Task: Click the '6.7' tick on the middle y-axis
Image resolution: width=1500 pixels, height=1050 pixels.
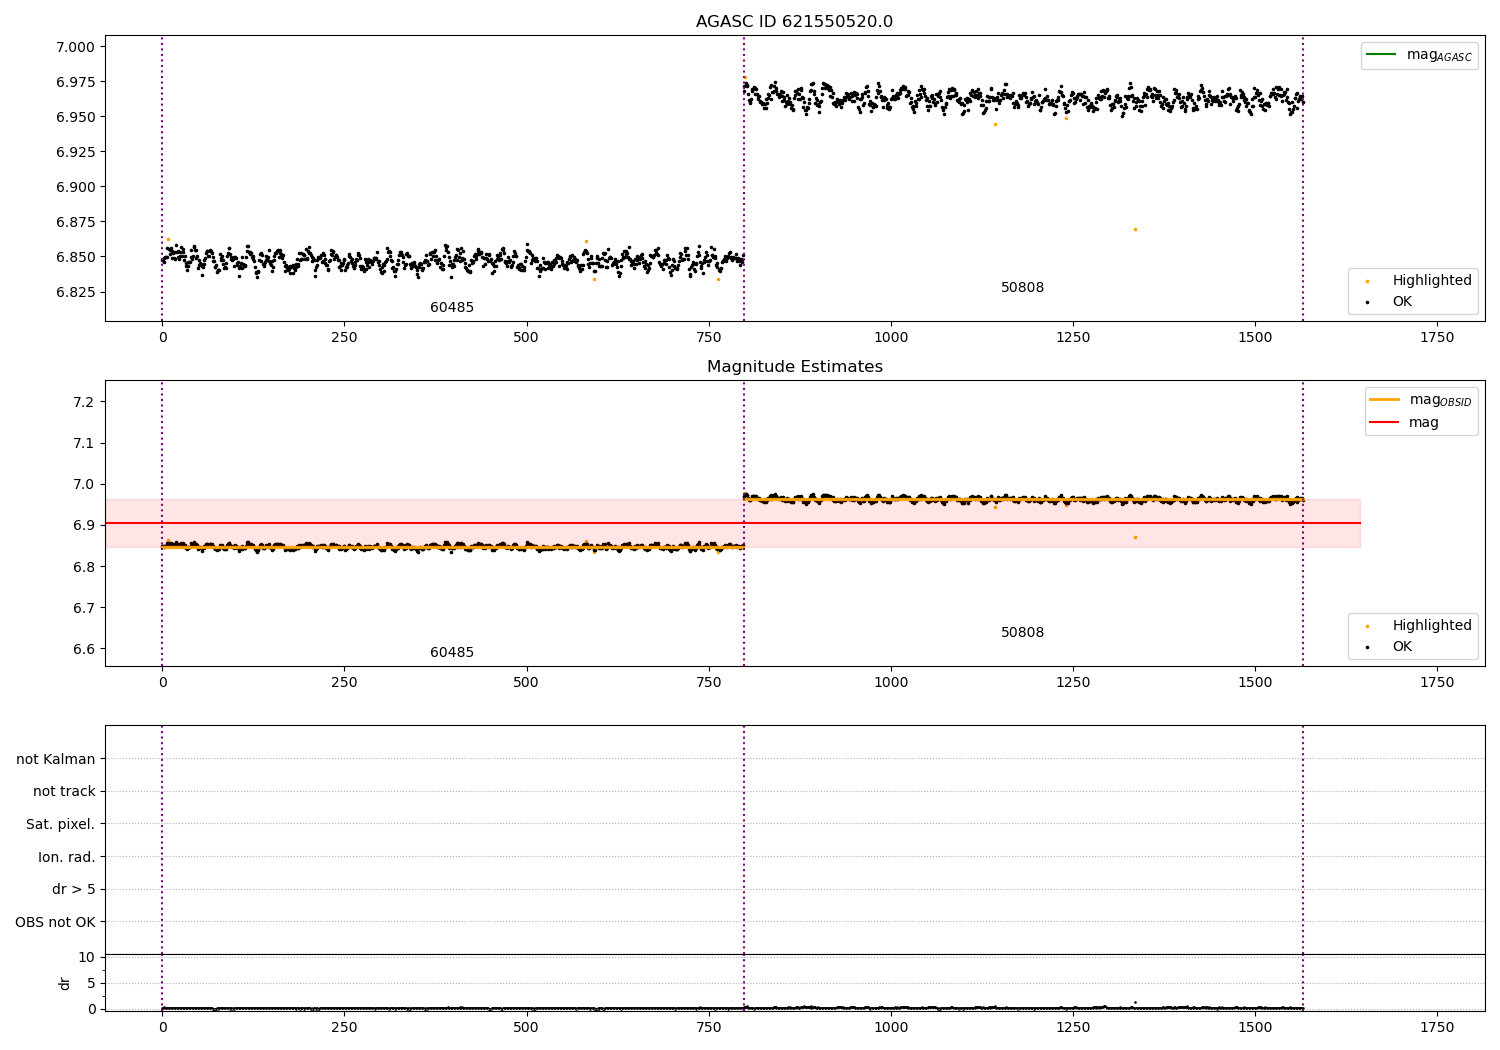Action: (x=84, y=608)
